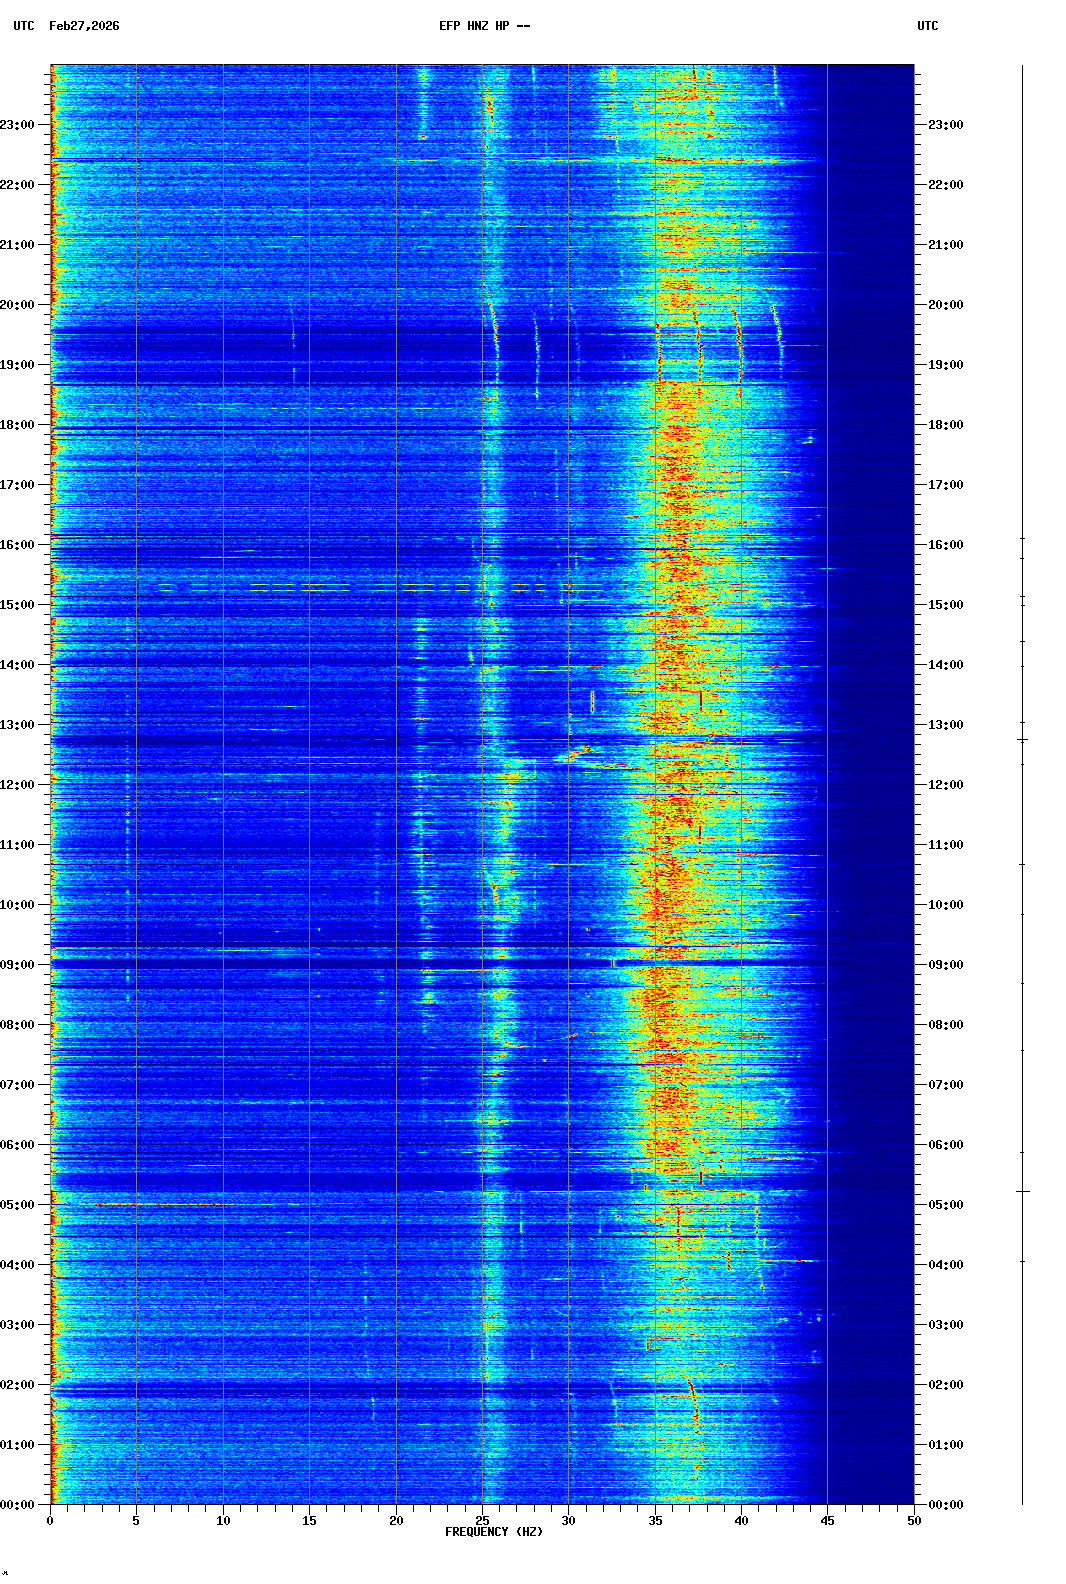Click the 15 Hz frequency tick label

(x=309, y=1521)
